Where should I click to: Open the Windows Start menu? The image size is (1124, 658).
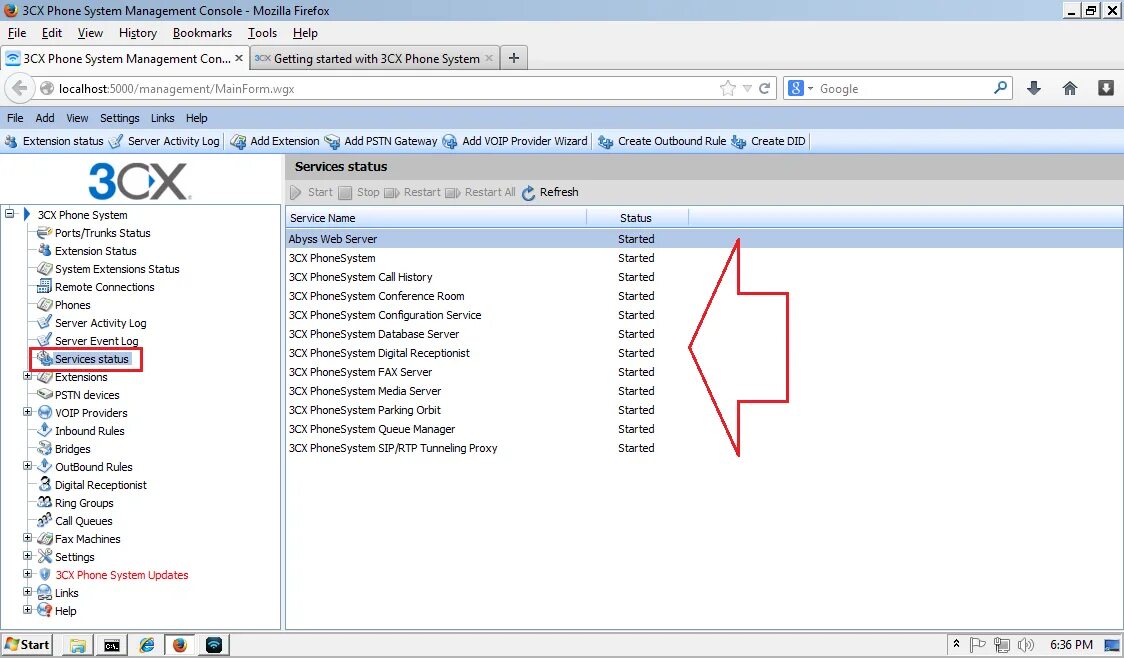(27, 644)
